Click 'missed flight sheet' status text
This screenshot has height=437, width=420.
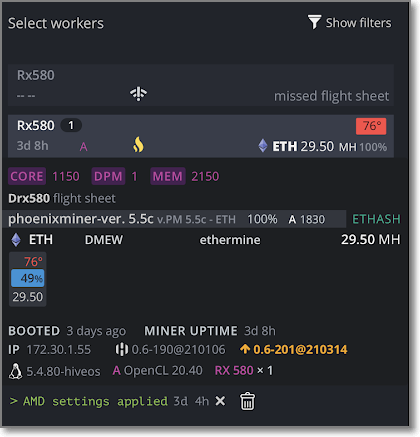[x=331, y=96]
